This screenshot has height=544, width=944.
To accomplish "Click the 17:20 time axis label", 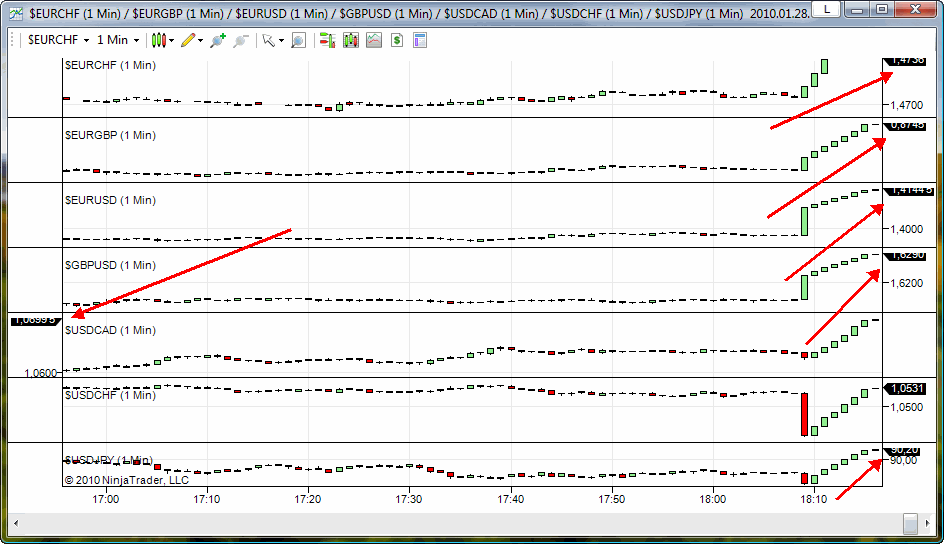I will click(308, 499).
